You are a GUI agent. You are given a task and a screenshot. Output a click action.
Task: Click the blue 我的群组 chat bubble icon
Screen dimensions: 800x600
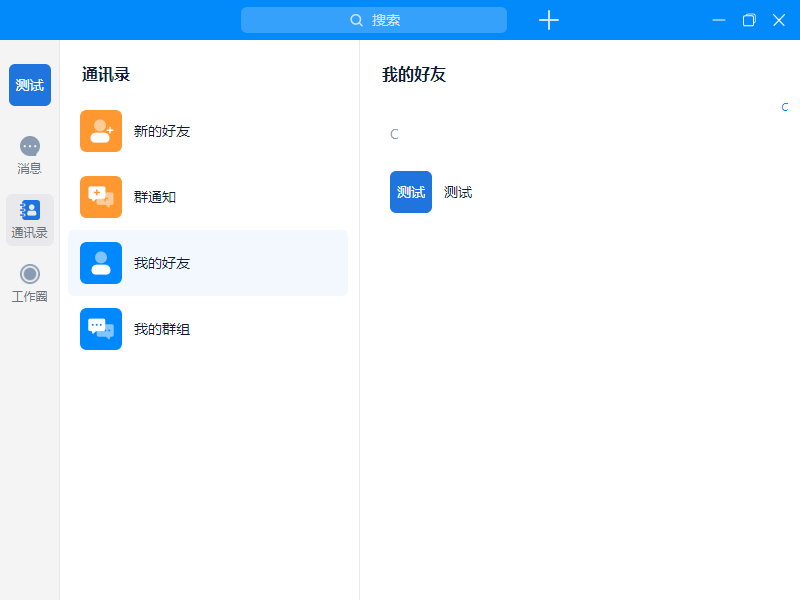[x=101, y=329]
